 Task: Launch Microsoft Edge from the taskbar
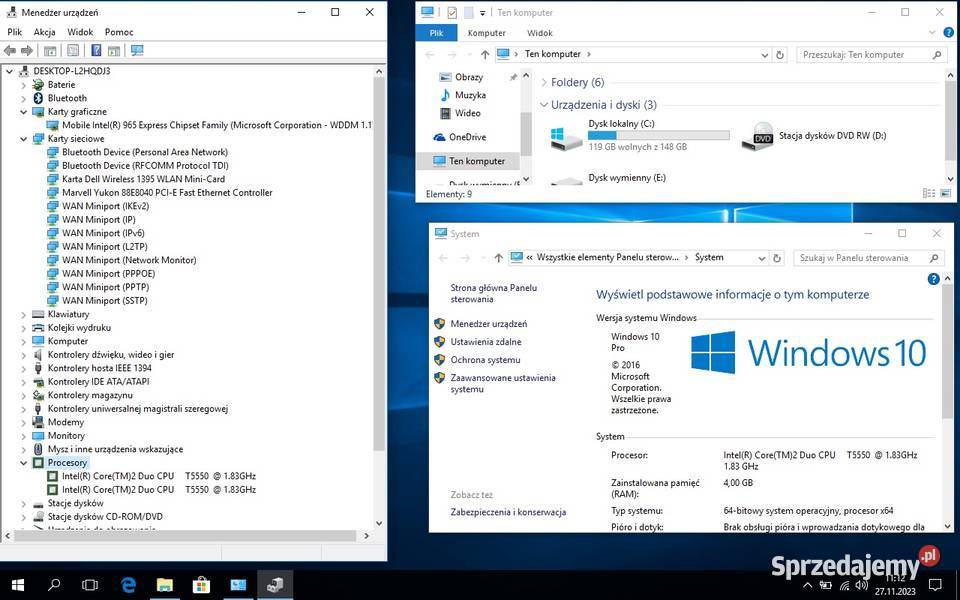pos(128,585)
